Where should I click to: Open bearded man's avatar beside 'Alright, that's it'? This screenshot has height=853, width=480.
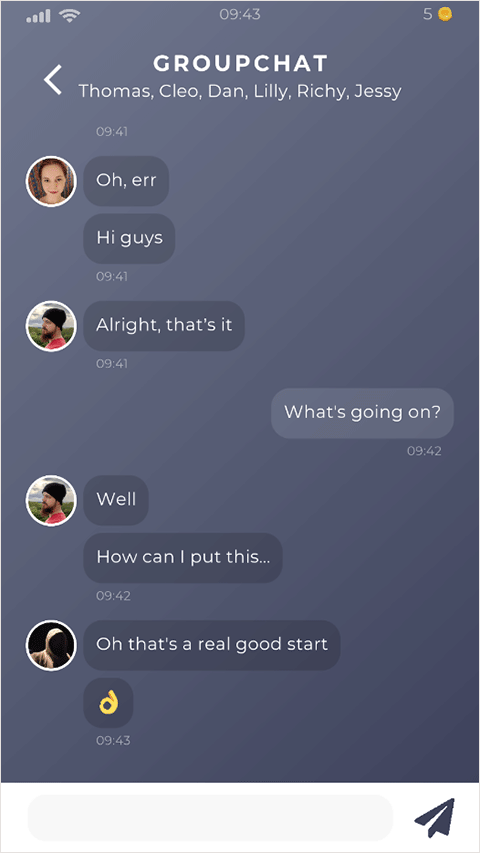[x=51, y=326]
